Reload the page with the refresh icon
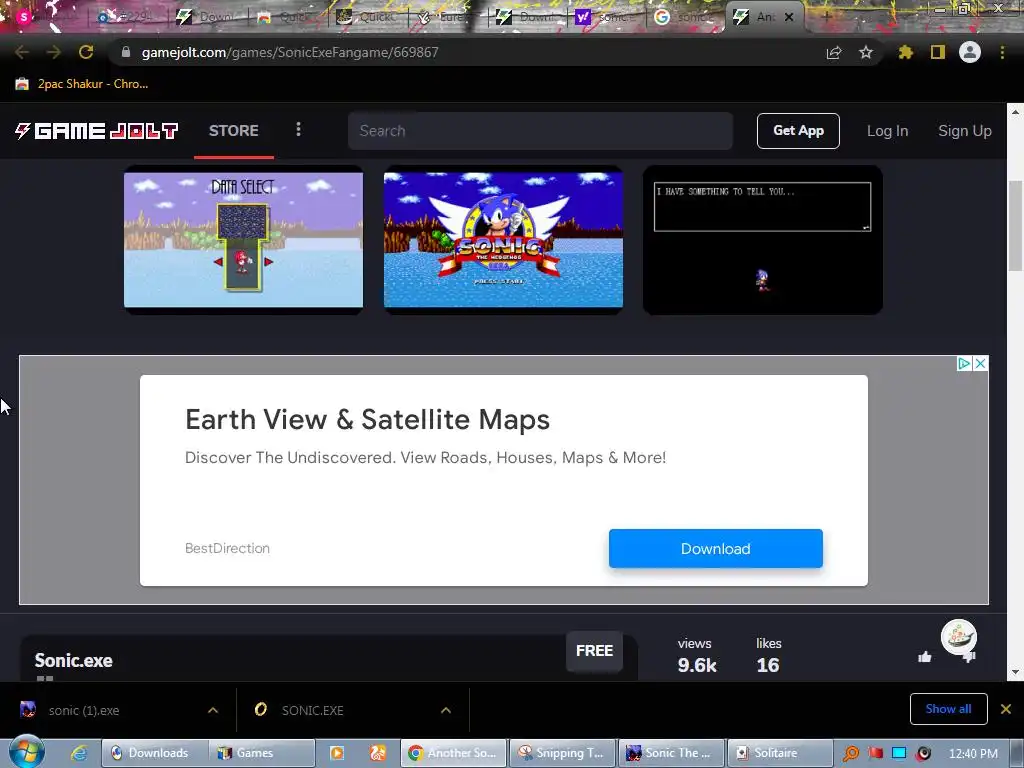Screen dimensions: 1024x768 tap(86, 52)
